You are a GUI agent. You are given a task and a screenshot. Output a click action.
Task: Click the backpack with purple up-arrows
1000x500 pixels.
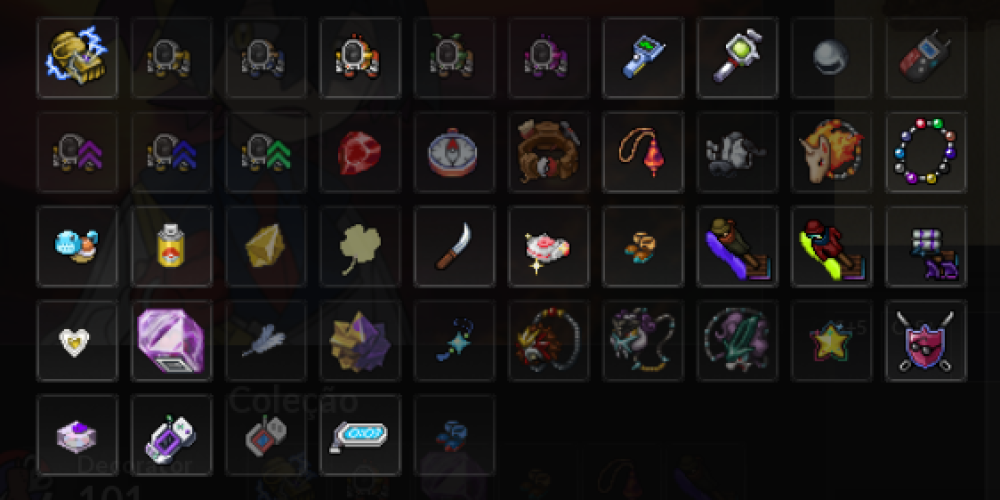point(77,152)
